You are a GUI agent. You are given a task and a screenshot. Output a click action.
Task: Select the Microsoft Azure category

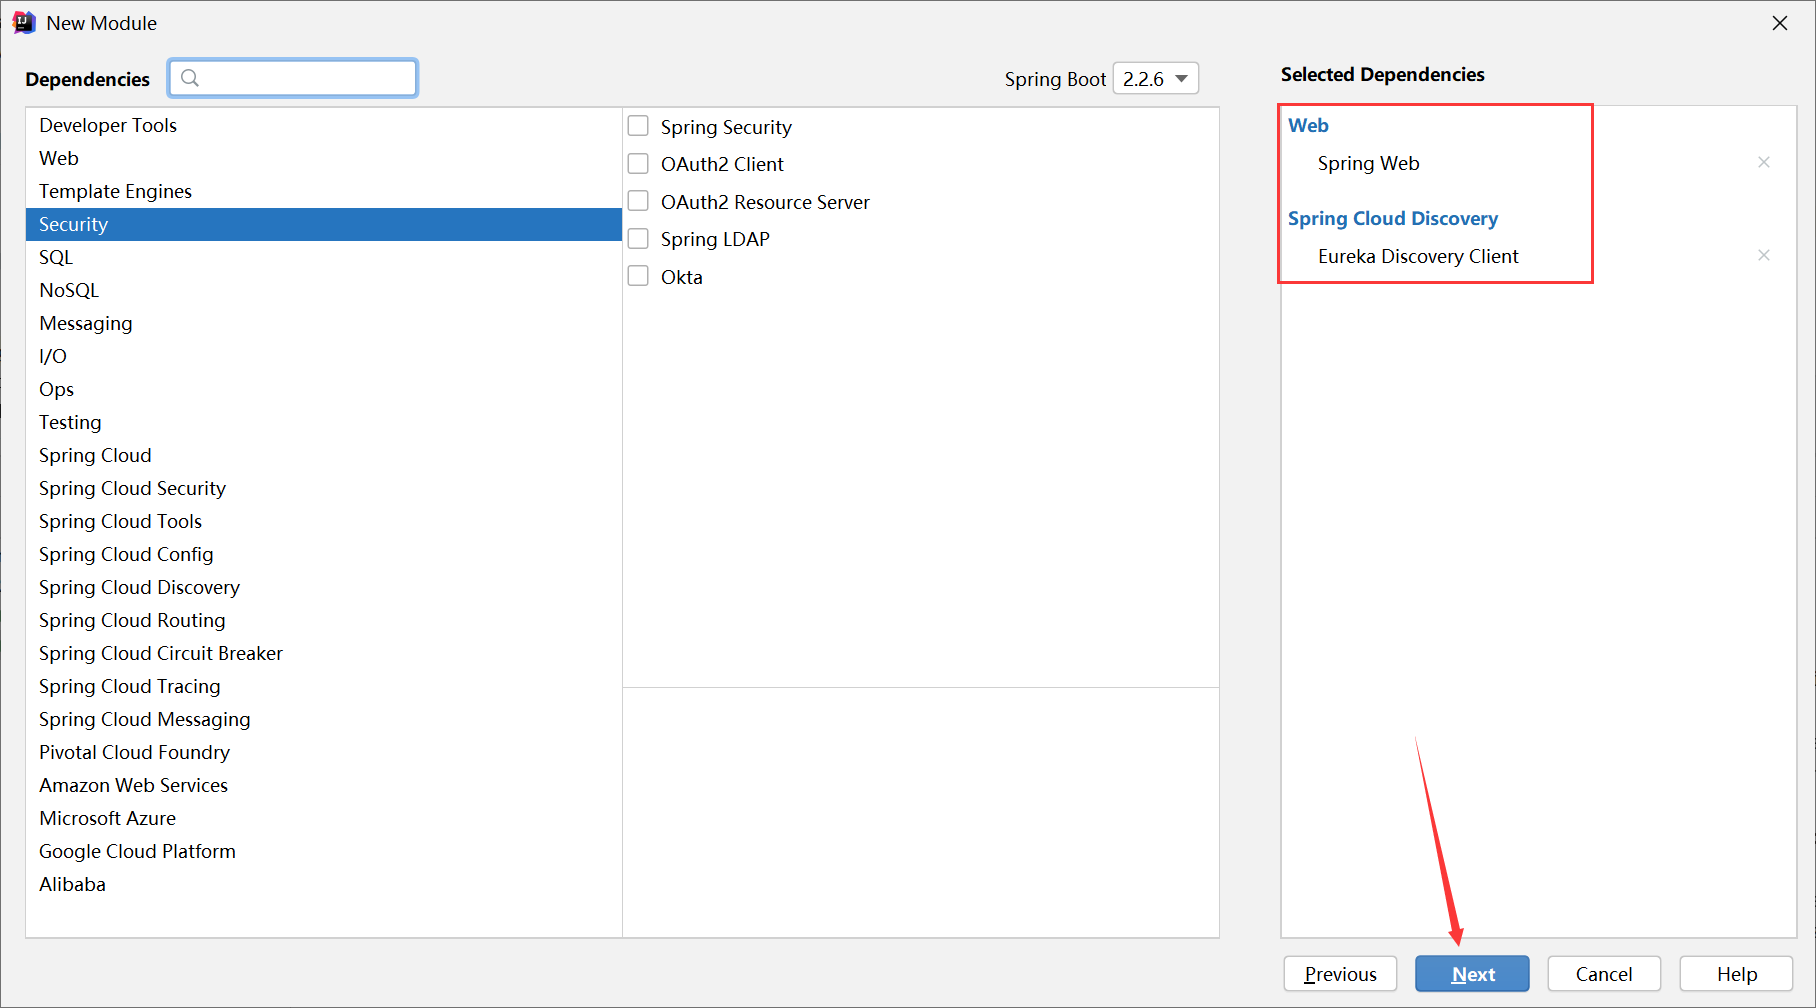coord(324,818)
